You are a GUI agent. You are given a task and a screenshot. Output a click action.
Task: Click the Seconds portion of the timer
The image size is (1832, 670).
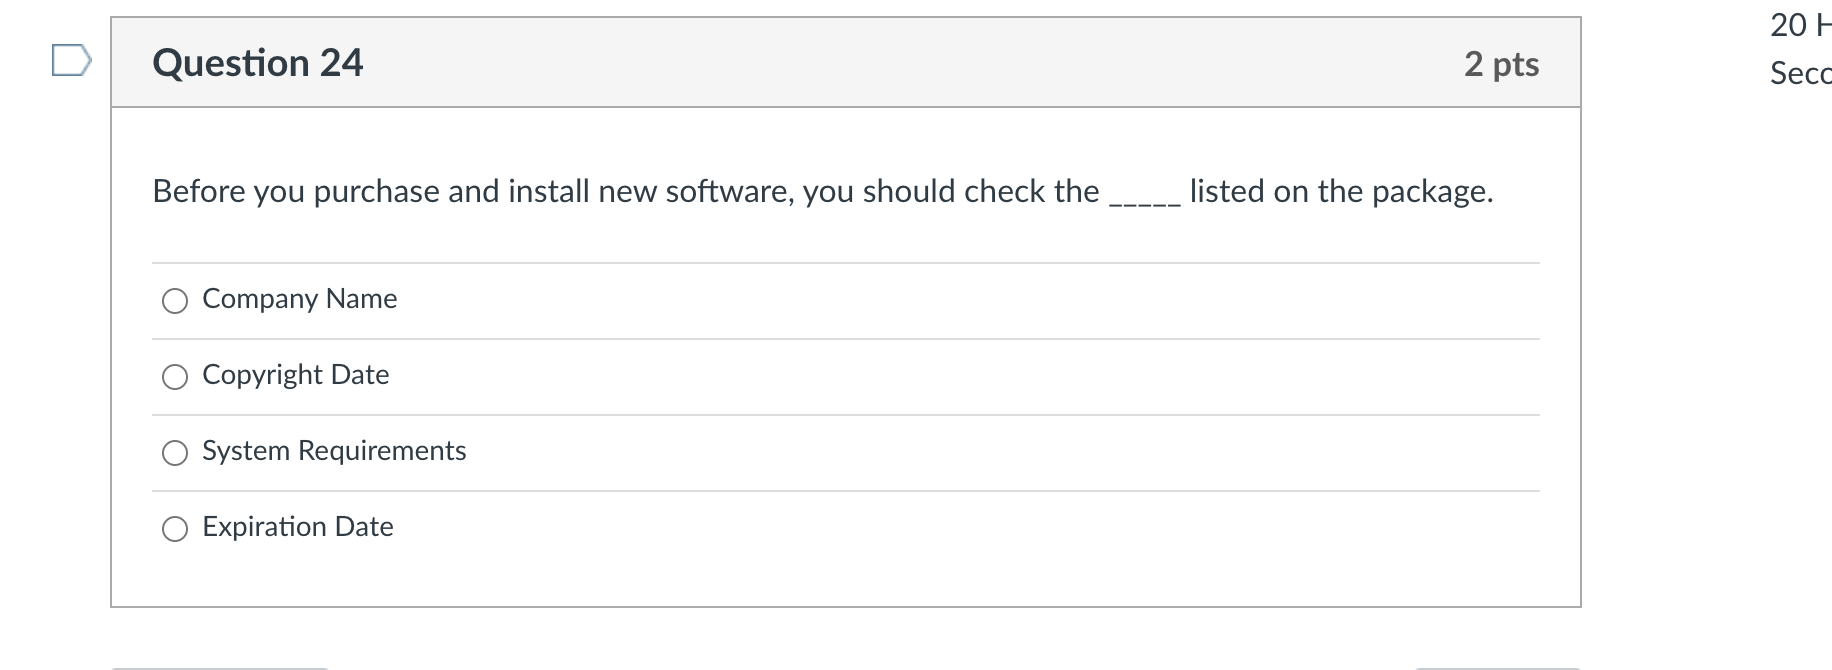[x=1798, y=74]
